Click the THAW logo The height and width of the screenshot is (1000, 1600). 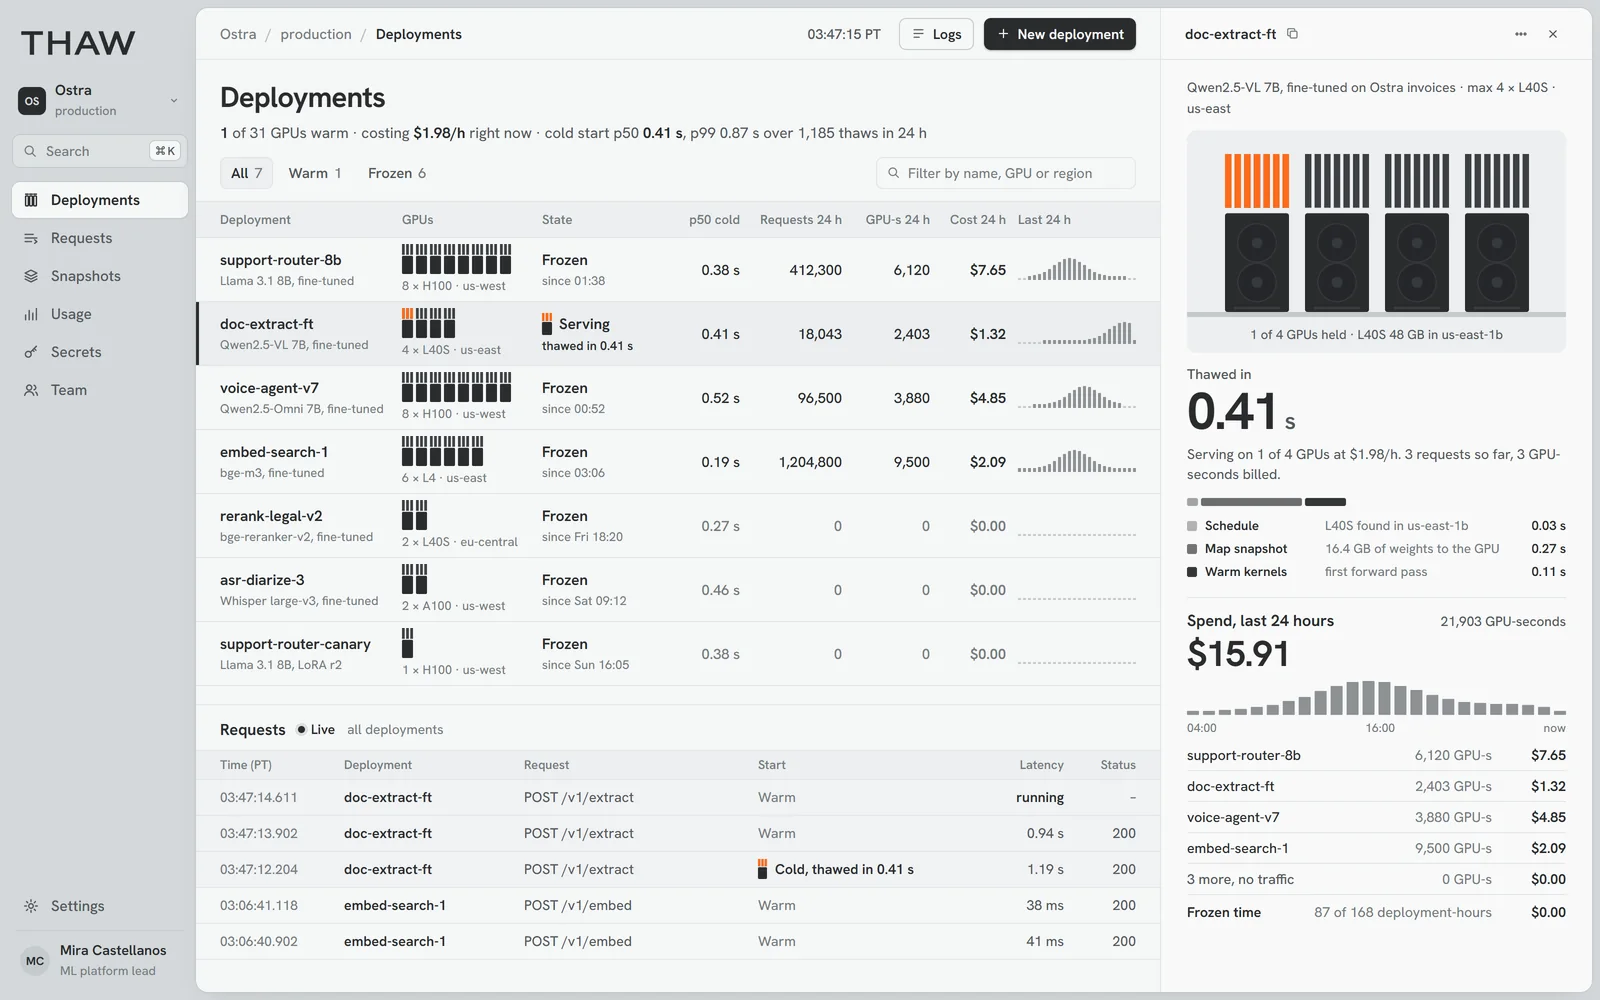click(78, 43)
